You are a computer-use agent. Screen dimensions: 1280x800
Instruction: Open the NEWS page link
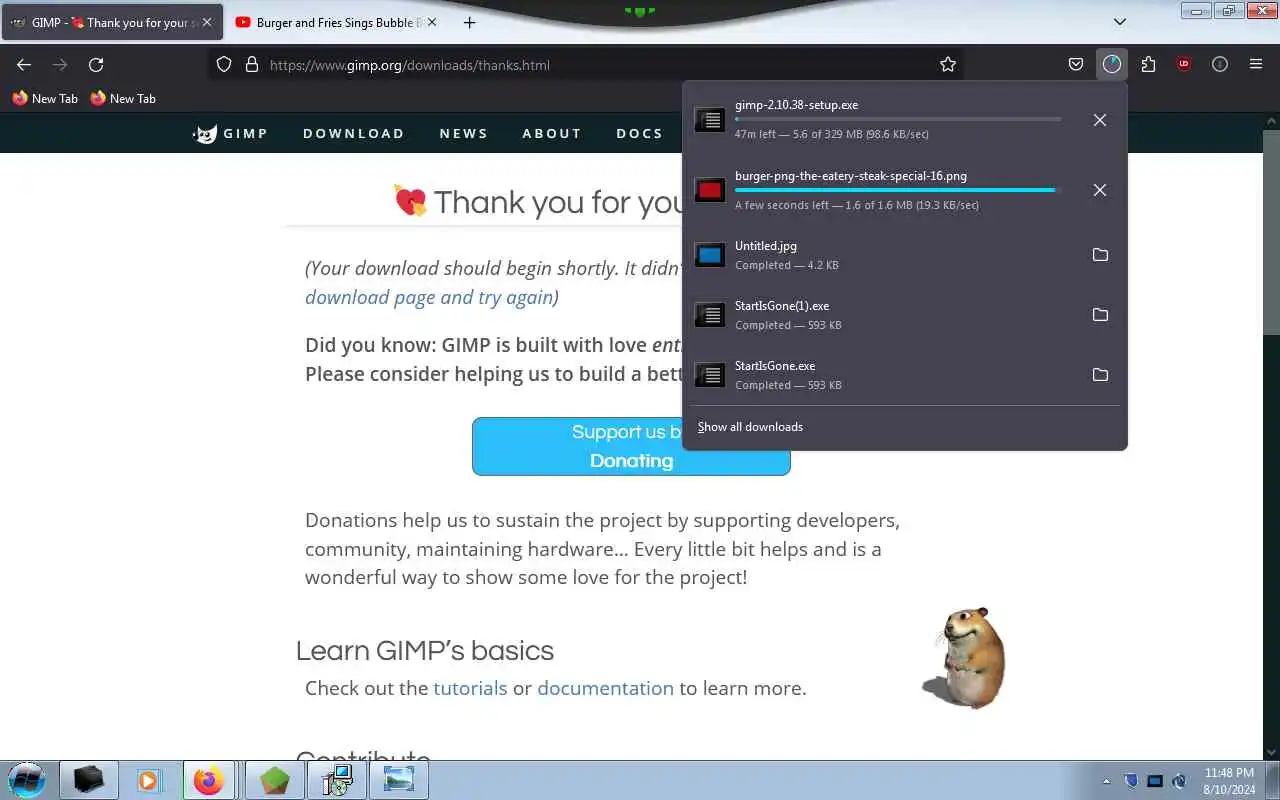click(x=464, y=133)
